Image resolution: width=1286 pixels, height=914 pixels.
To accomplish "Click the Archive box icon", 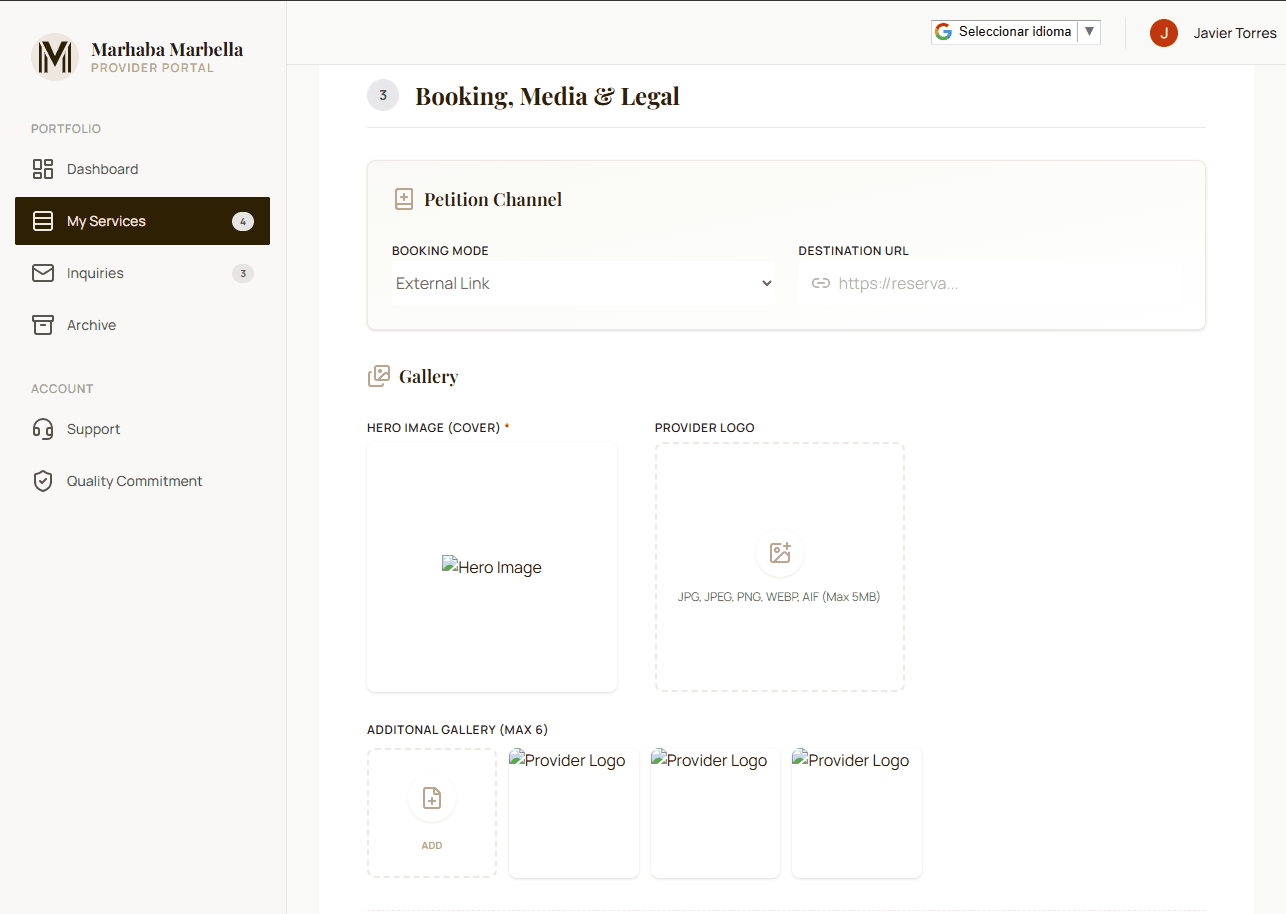I will click(x=43, y=325).
